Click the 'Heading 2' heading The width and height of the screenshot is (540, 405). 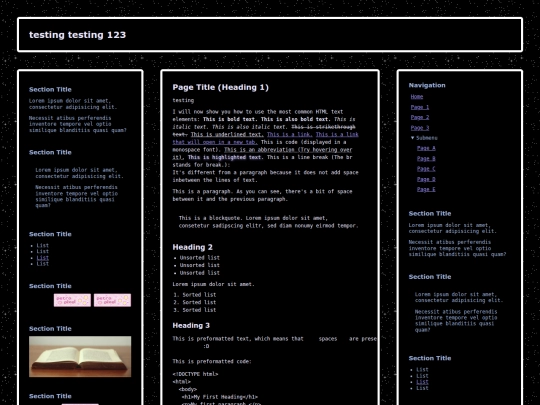(x=193, y=247)
